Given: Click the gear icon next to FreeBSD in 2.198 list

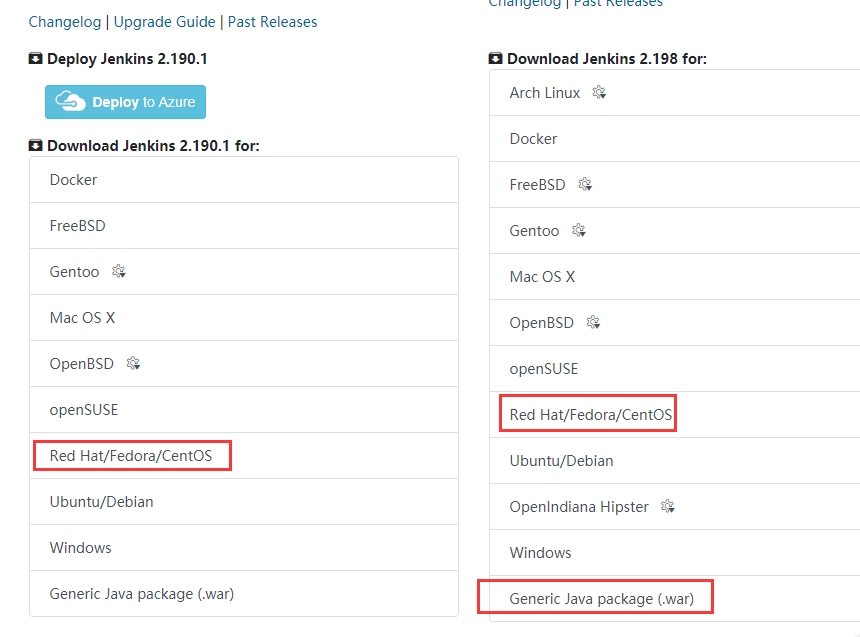Looking at the screenshot, I should click(585, 184).
